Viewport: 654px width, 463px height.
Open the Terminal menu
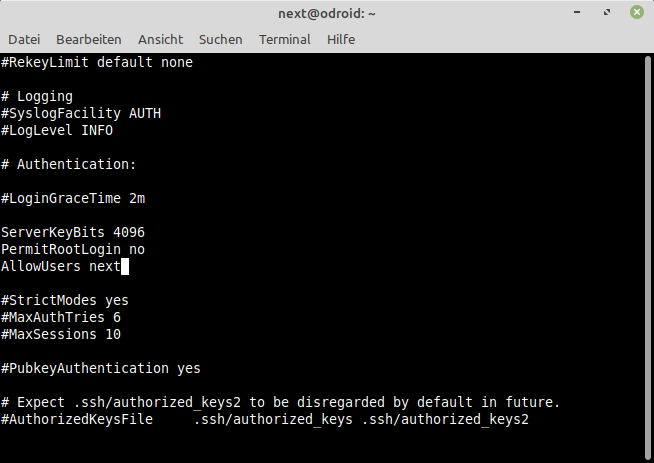point(285,39)
